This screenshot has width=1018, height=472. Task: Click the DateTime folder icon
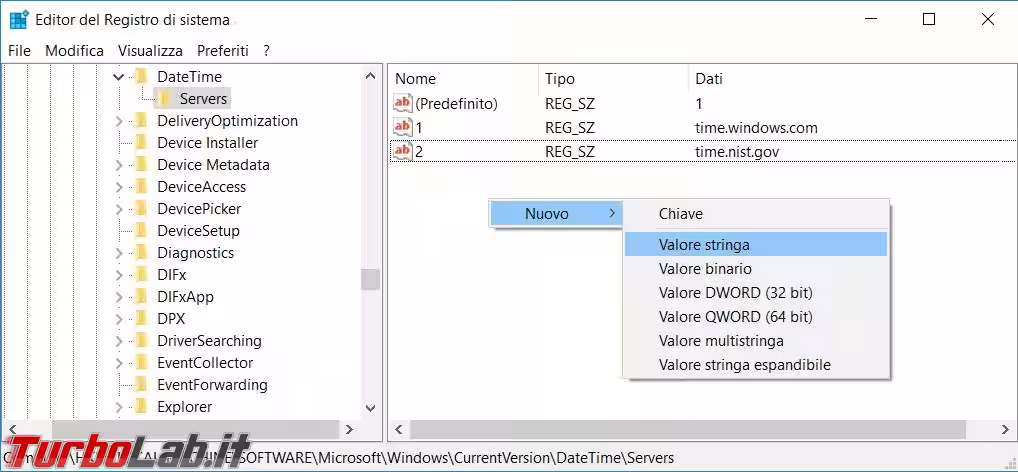pos(142,77)
